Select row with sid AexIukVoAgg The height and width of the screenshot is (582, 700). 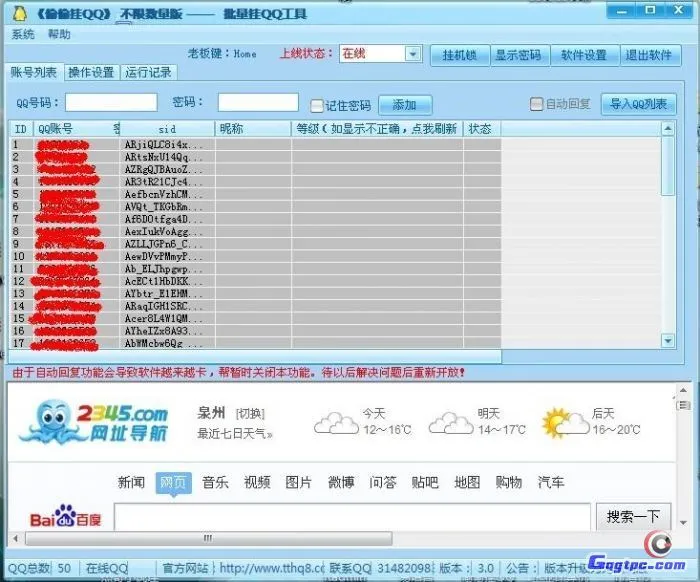(x=255, y=231)
